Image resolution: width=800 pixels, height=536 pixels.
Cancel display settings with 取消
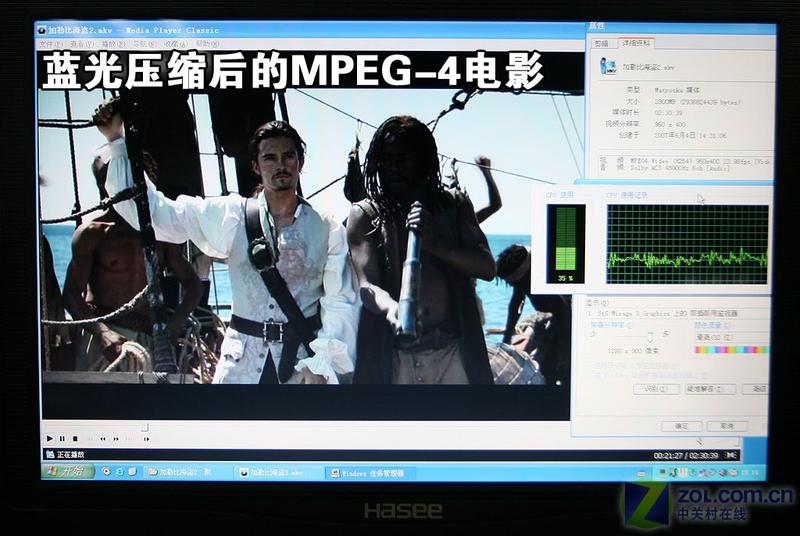(x=727, y=426)
